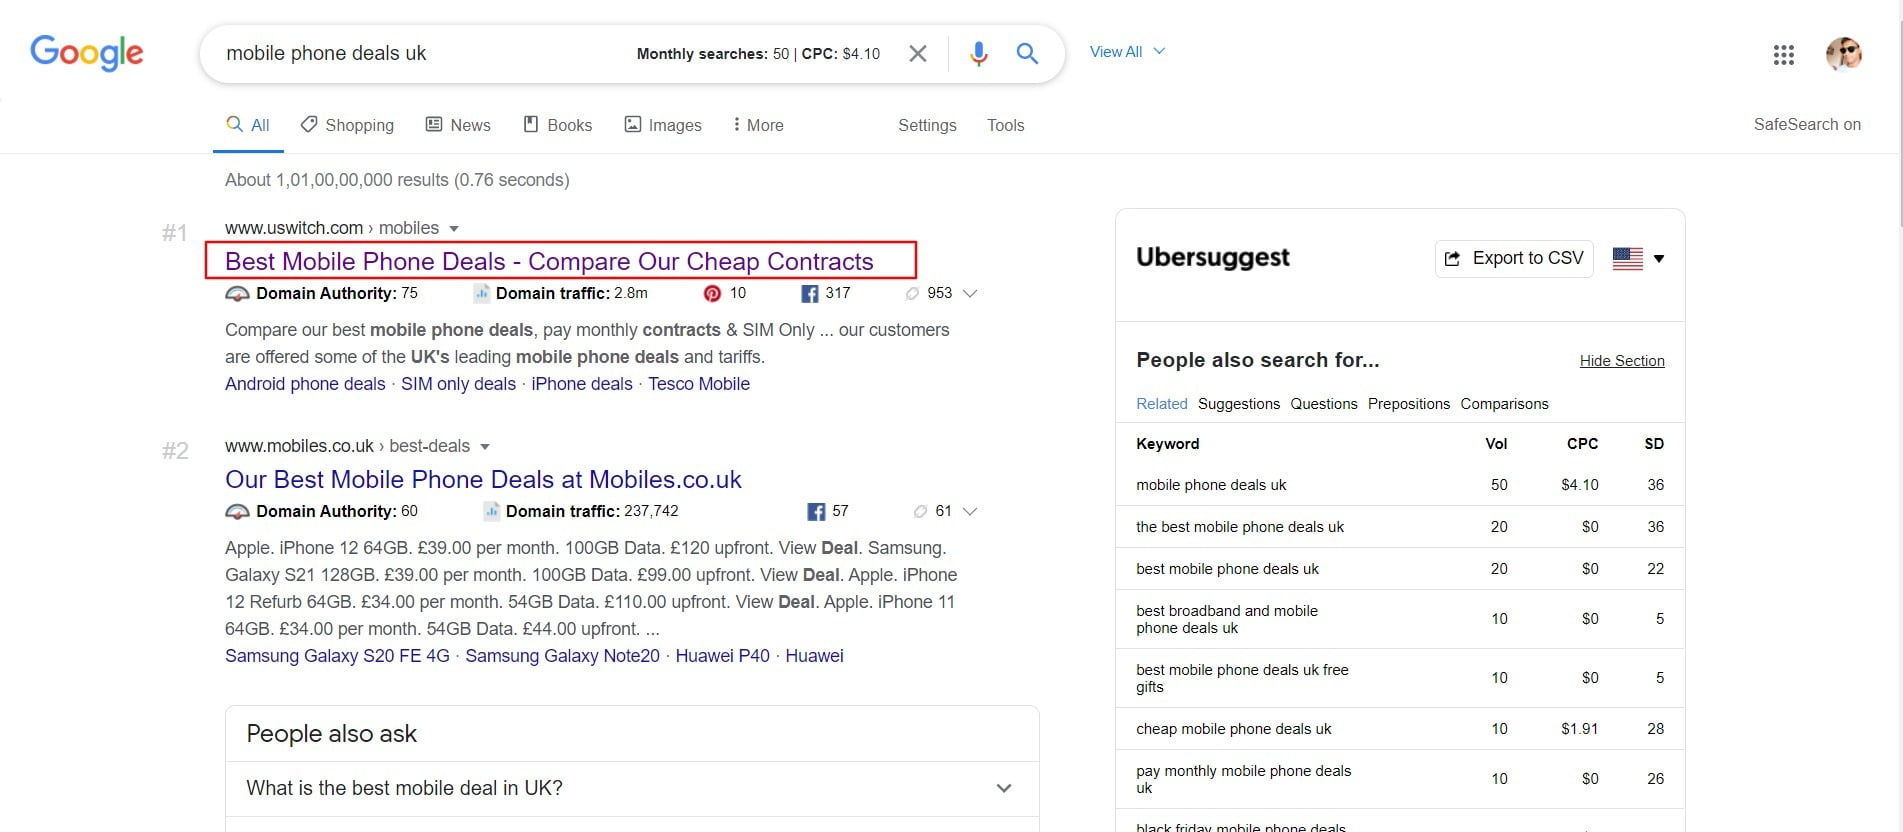1903x832 pixels.
Task: Open search Tools
Action: click(1005, 125)
